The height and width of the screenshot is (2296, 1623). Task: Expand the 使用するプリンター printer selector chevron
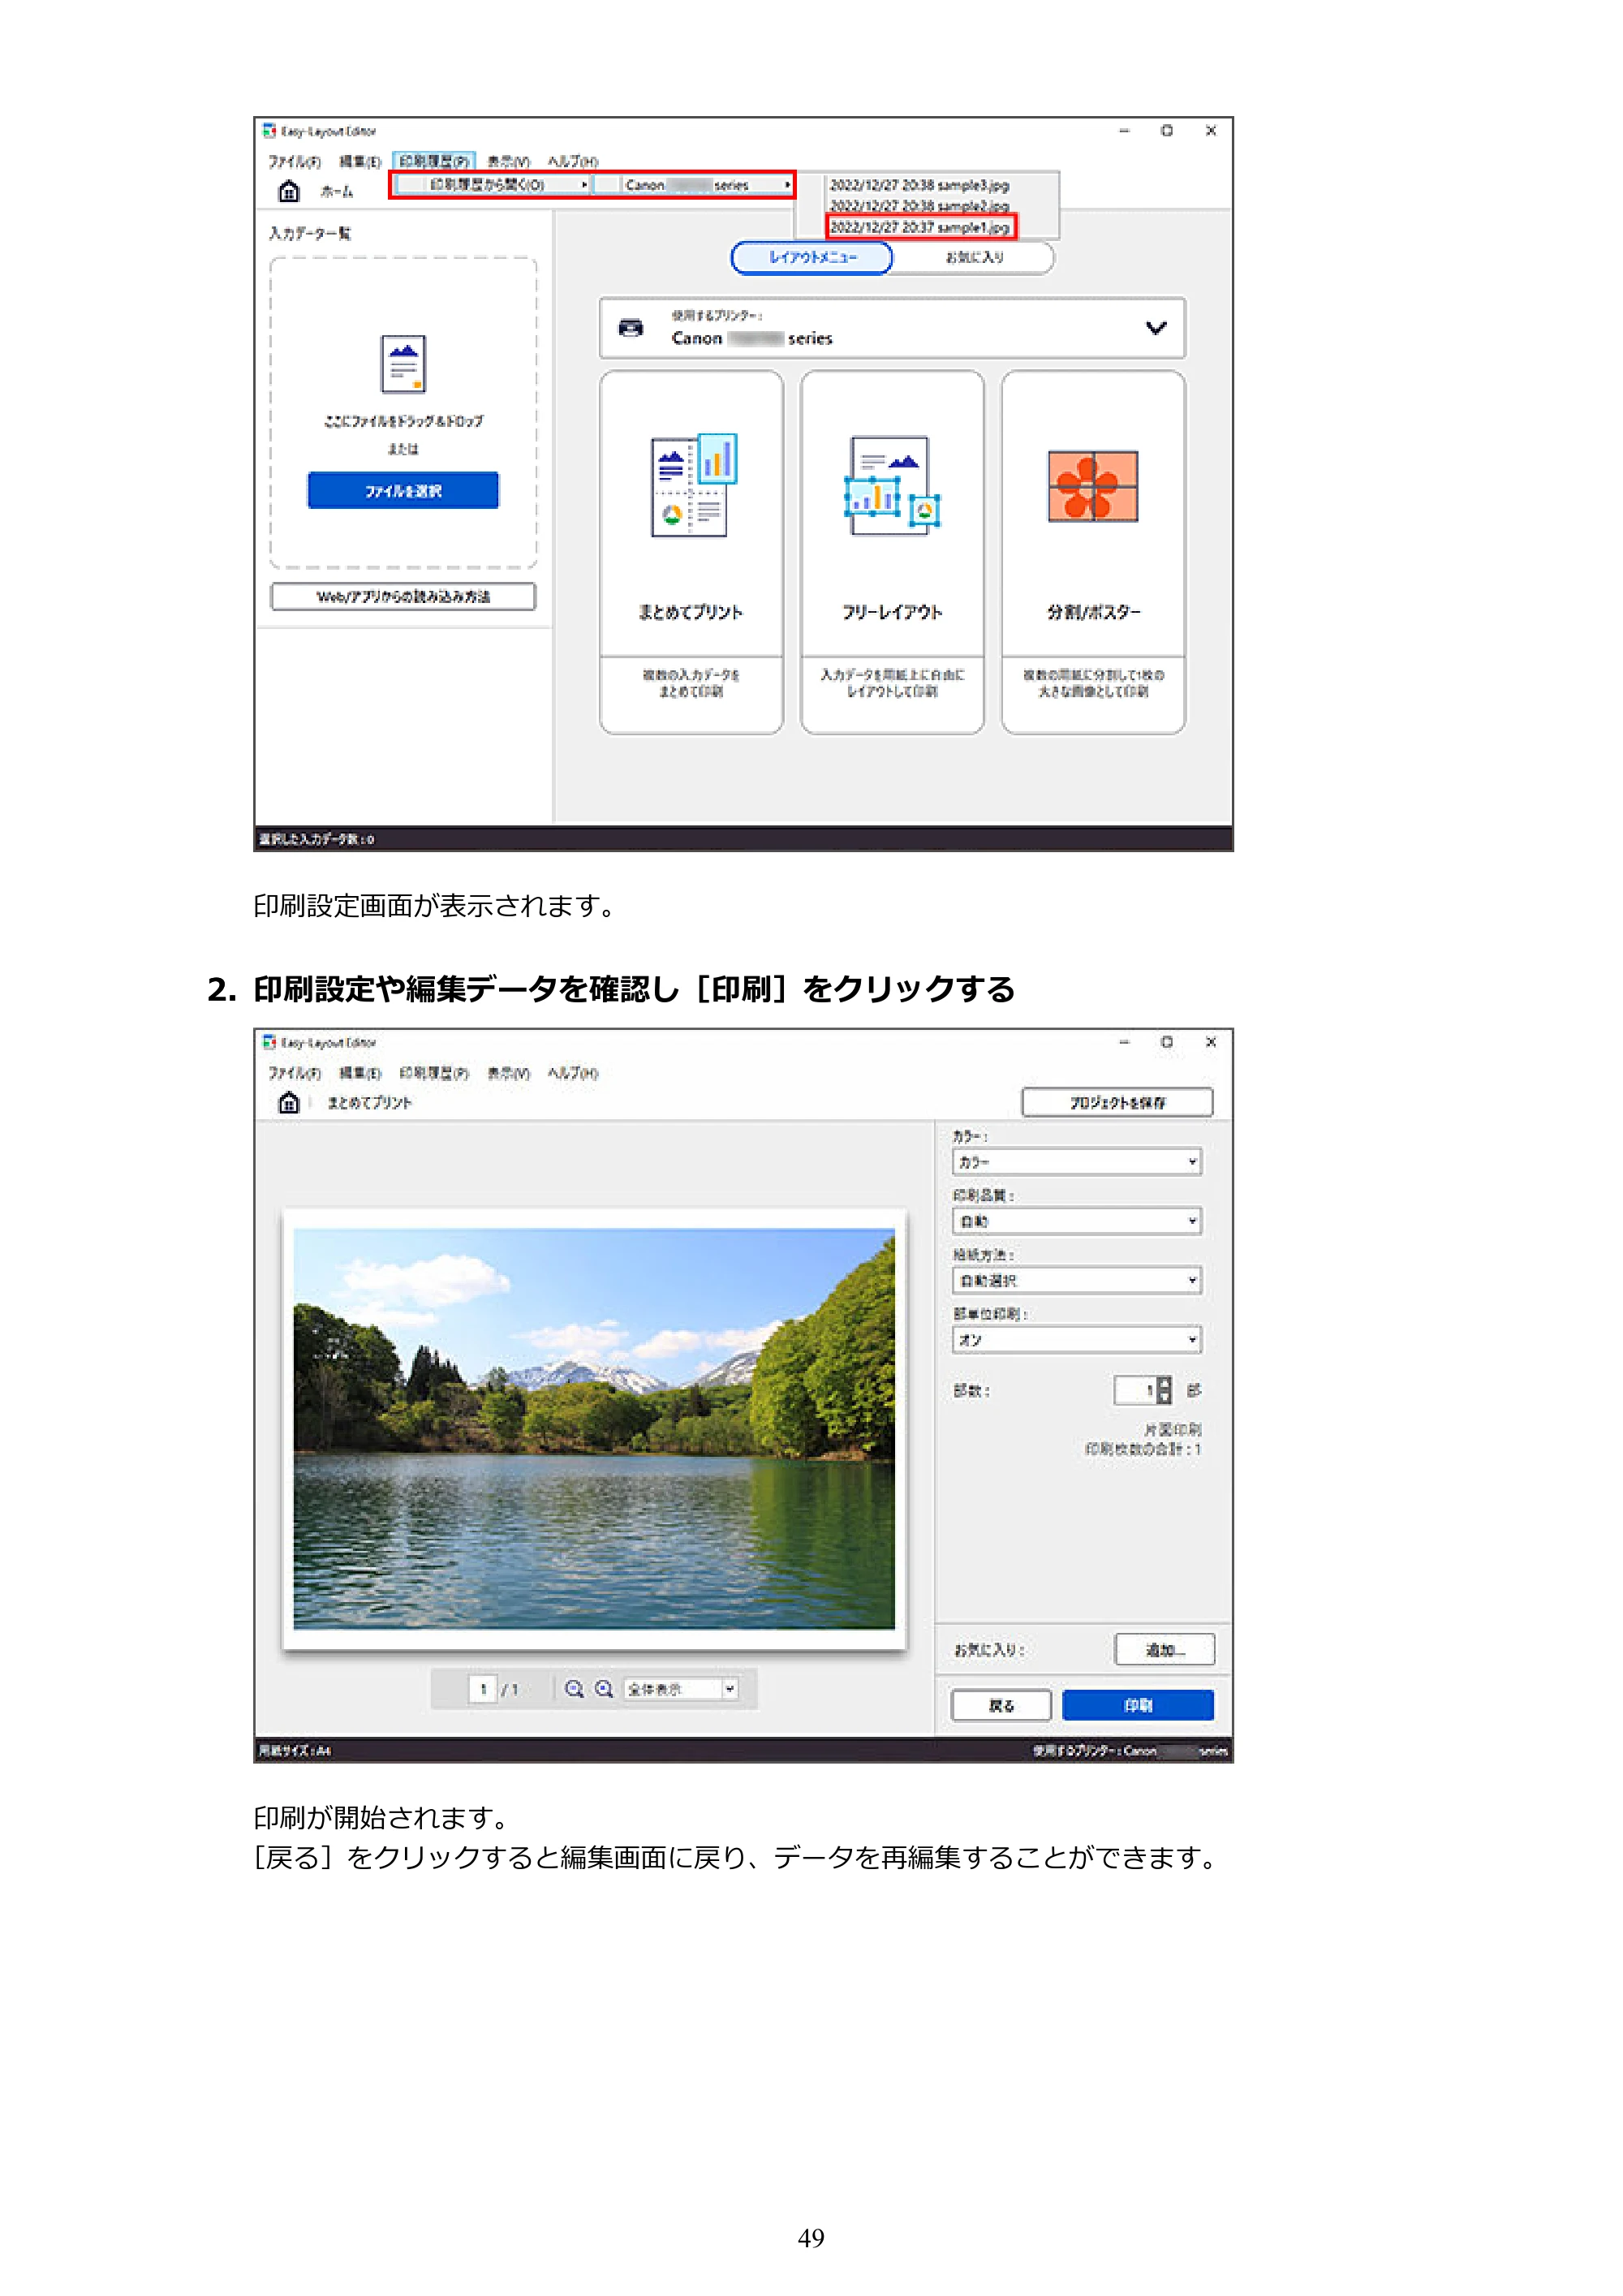pyautogui.click(x=1156, y=328)
